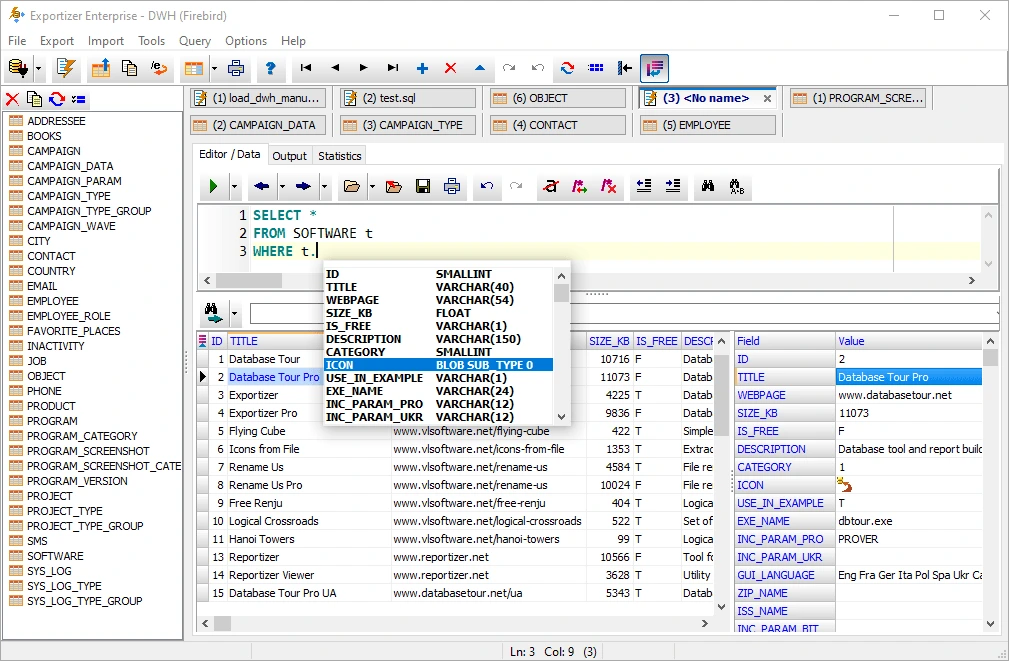Open dropdown arrow beside table view icon
Viewport: 1009px width, 661px height.
pyautogui.click(x=214, y=68)
